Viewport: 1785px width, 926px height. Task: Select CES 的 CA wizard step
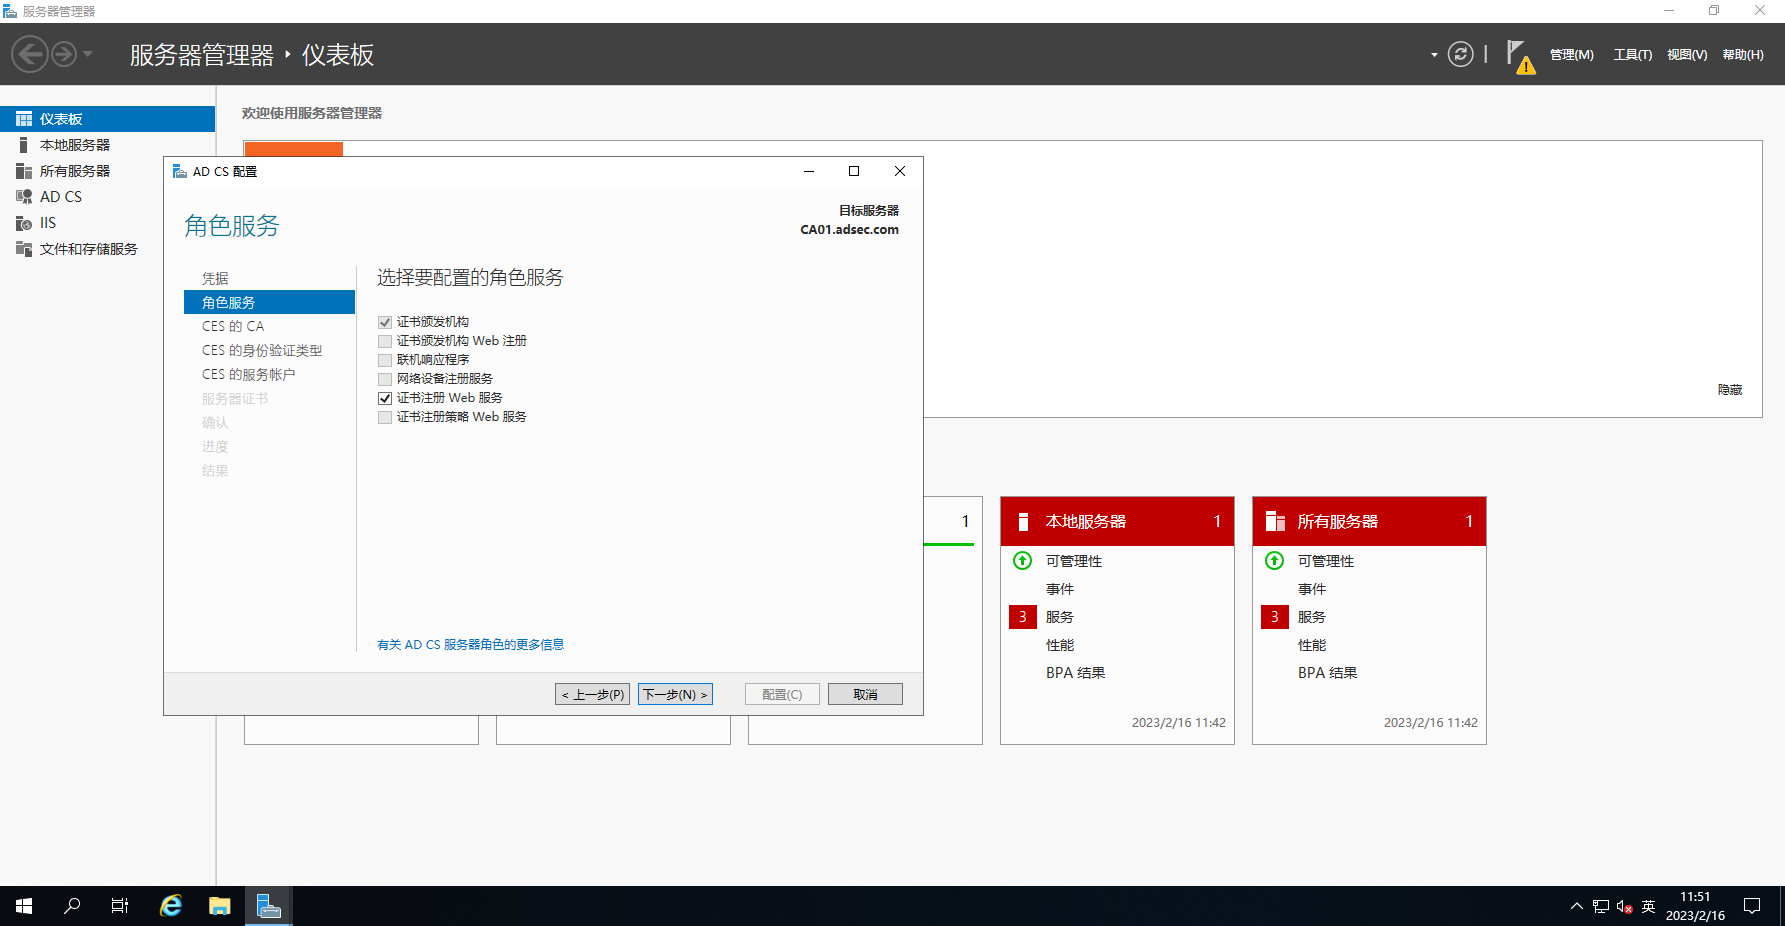pos(233,326)
